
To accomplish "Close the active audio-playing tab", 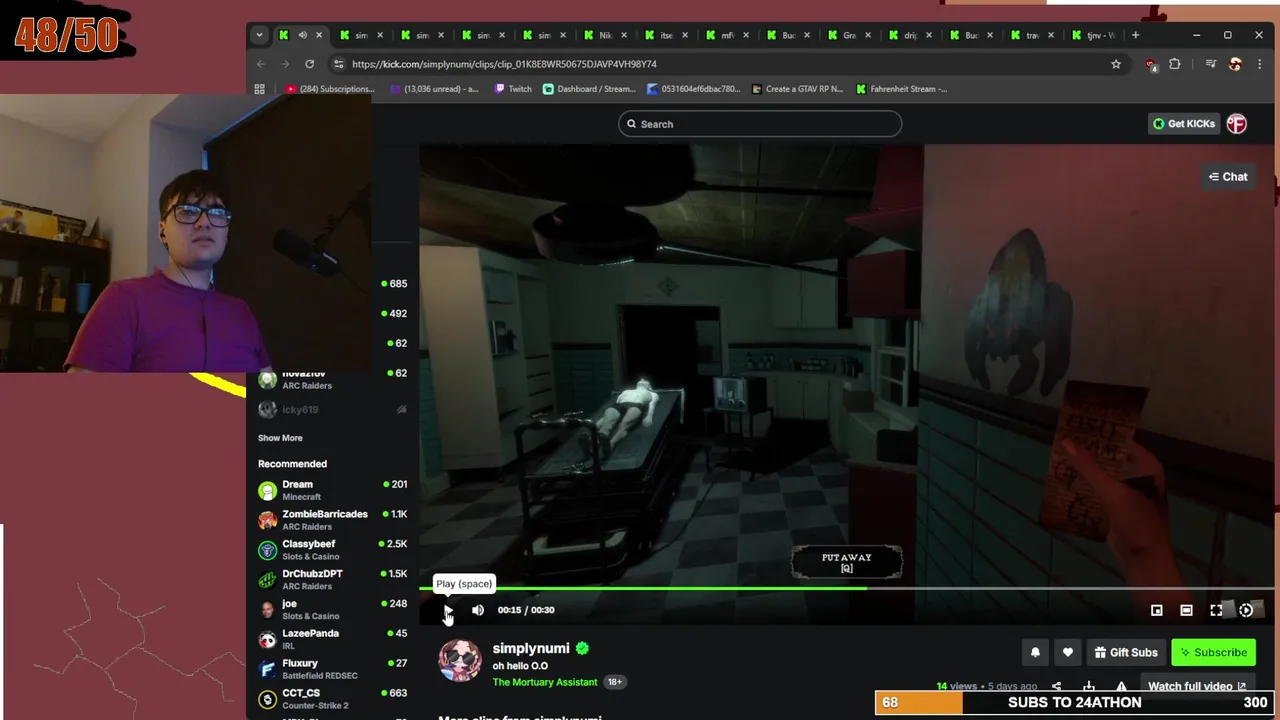I will pyautogui.click(x=319, y=35).
